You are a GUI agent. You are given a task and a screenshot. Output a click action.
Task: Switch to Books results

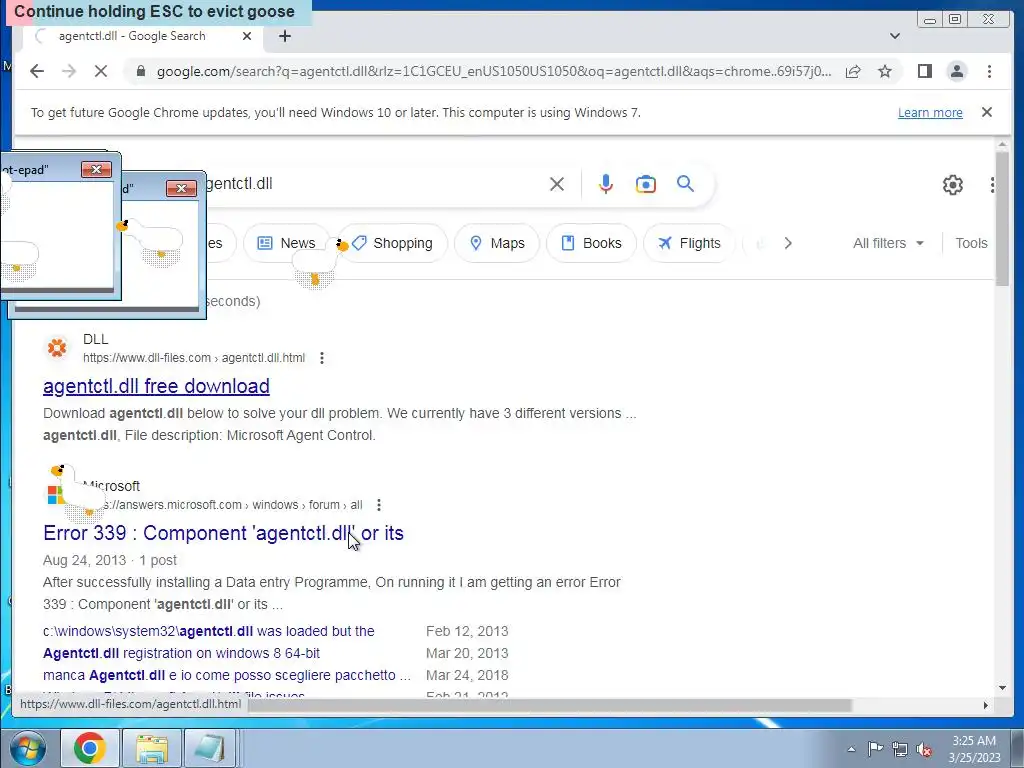[x=591, y=243]
